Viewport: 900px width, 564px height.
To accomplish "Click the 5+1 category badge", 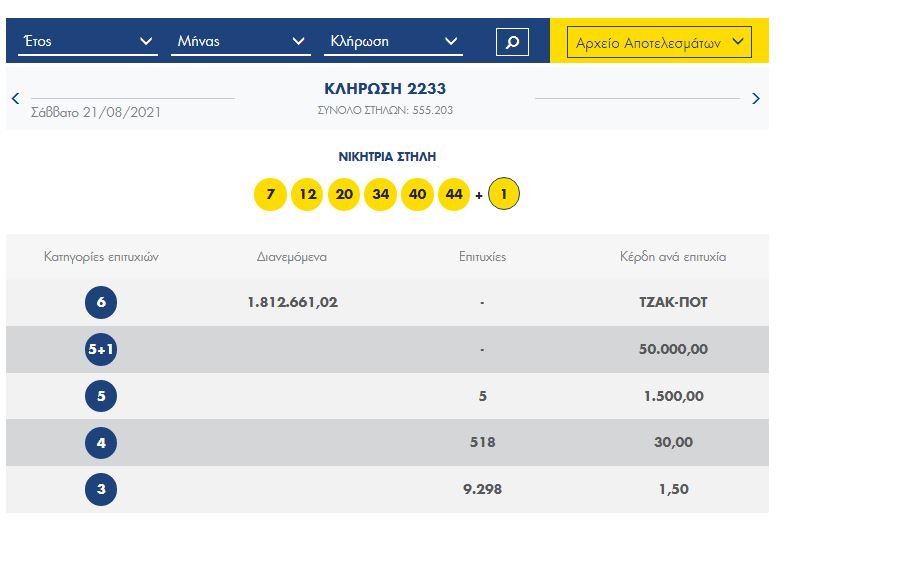I will (101, 350).
